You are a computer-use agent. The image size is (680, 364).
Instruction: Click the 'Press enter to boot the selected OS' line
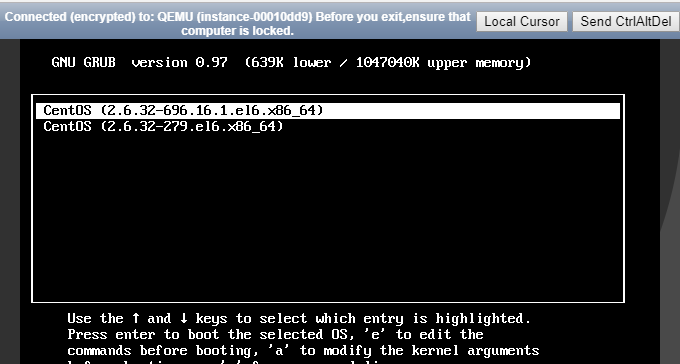(275, 334)
